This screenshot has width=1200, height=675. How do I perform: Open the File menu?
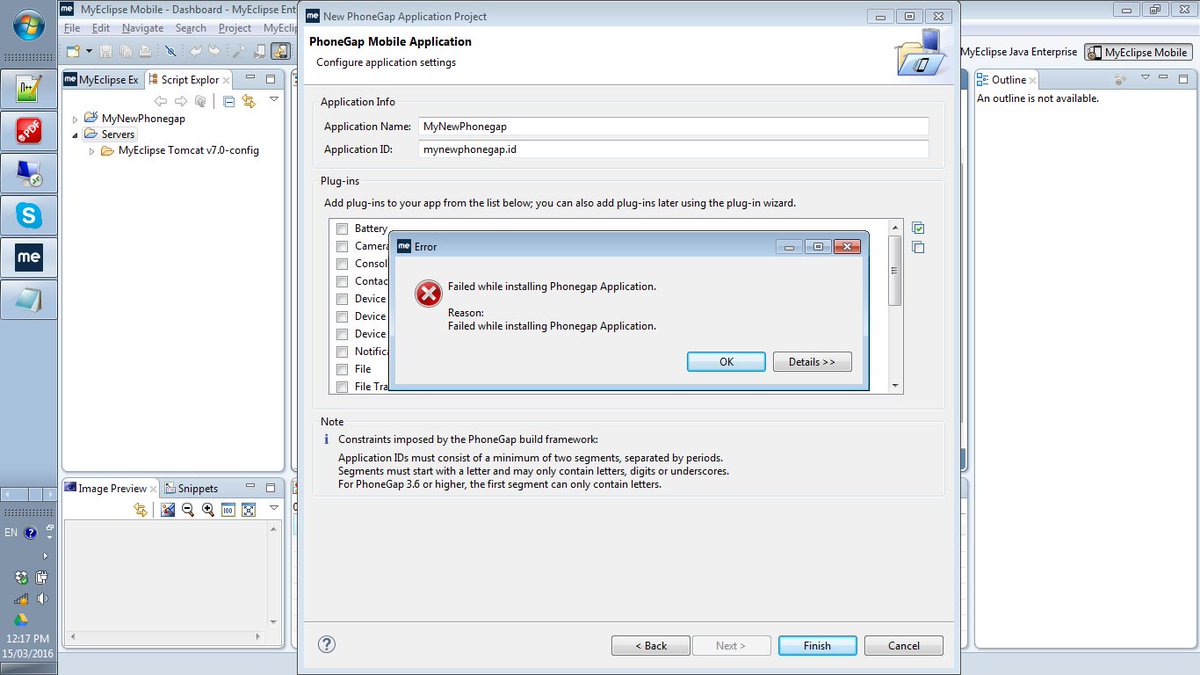click(x=72, y=28)
